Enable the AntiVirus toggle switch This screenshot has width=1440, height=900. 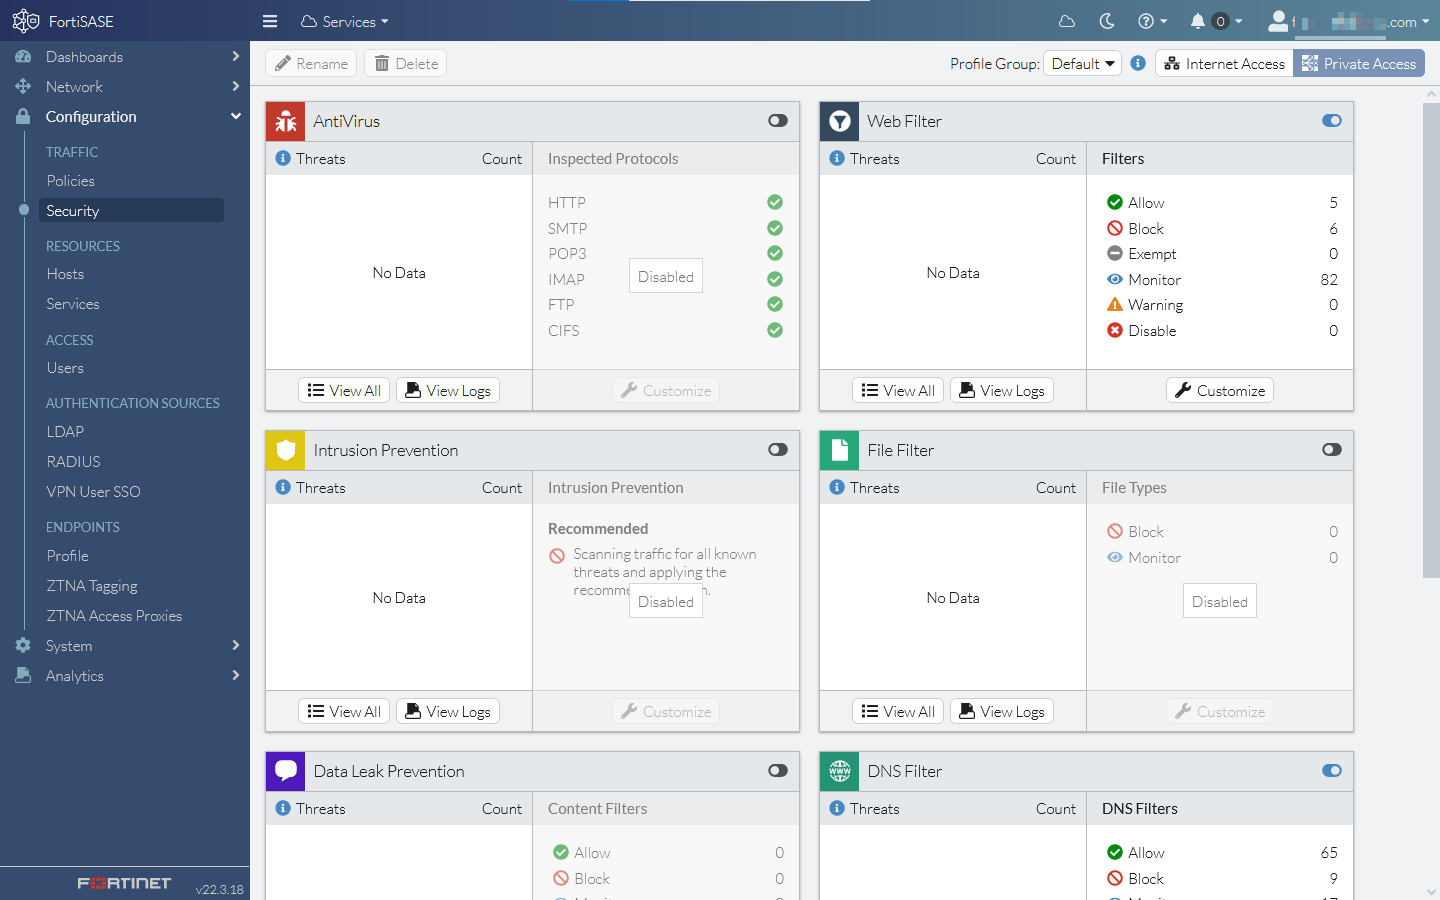click(x=778, y=120)
